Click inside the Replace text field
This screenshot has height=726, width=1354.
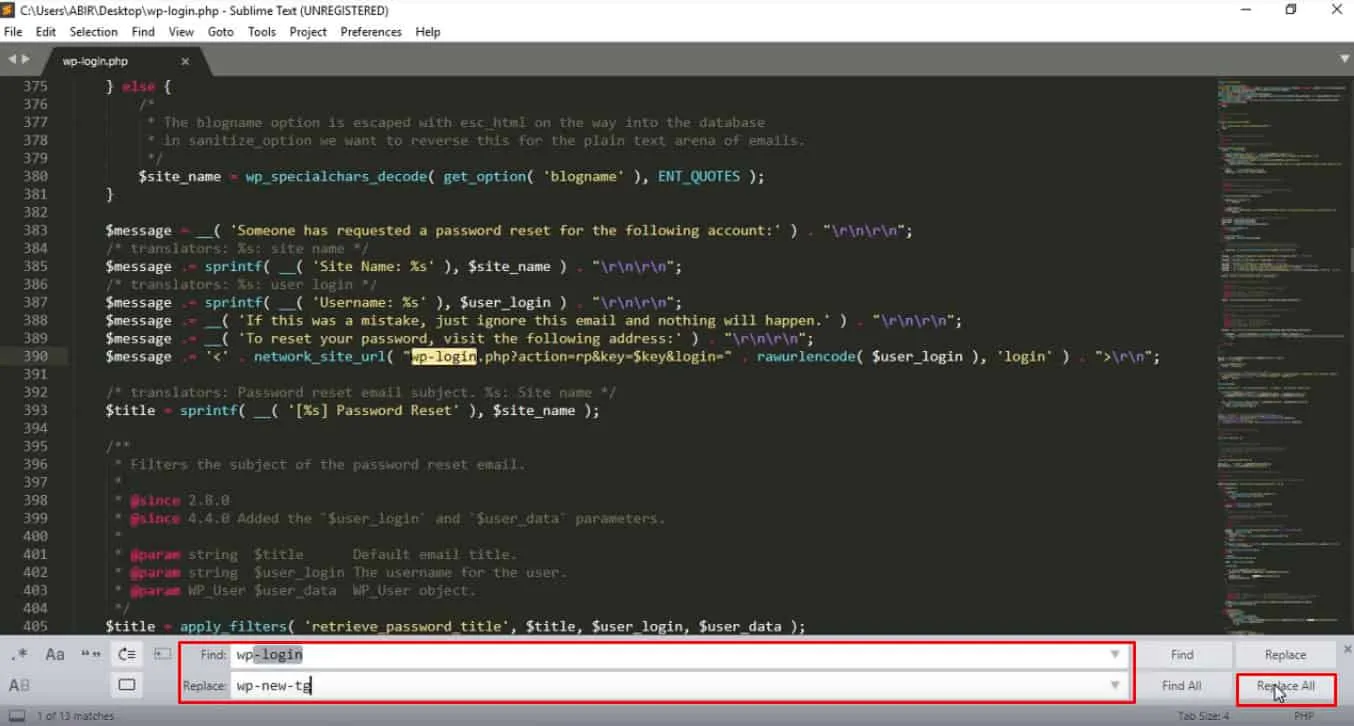(x=668, y=686)
